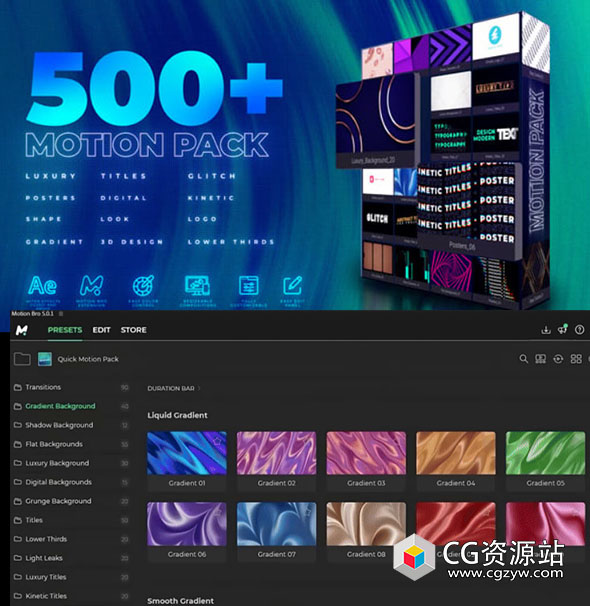Viewport: 590px width, 606px height.
Task: Pick the Gradient 06 purple preset
Action: [x=187, y=524]
